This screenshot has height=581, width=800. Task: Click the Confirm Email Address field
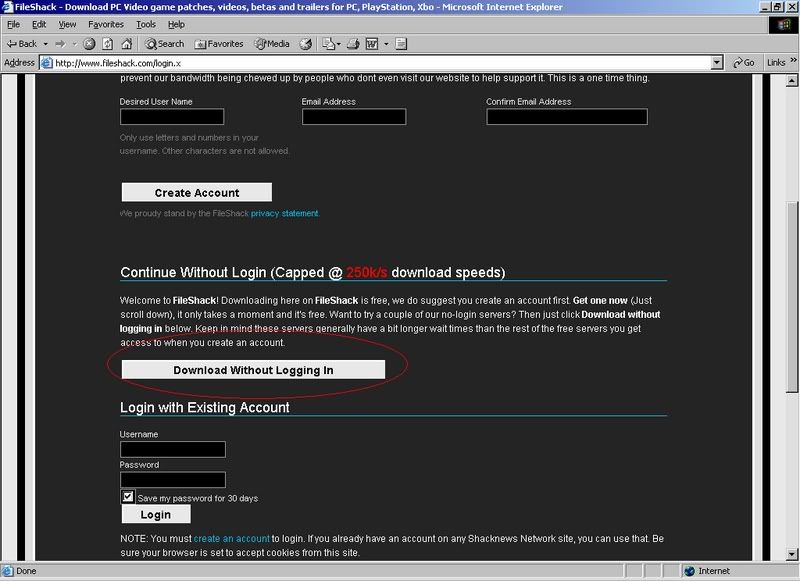(x=567, y=116)
